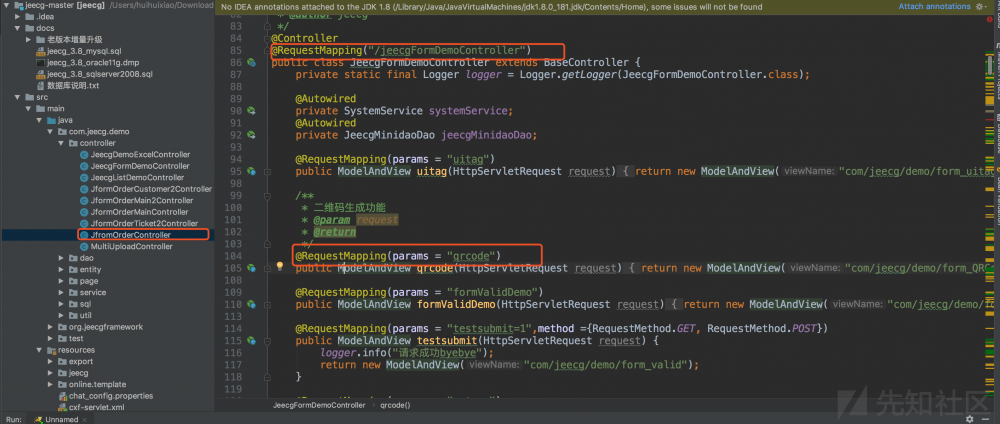Click the file icon of jeecg_3.8_oracle11g.dmp
This screenshot has height=424, width=1000.
(40, 62)
